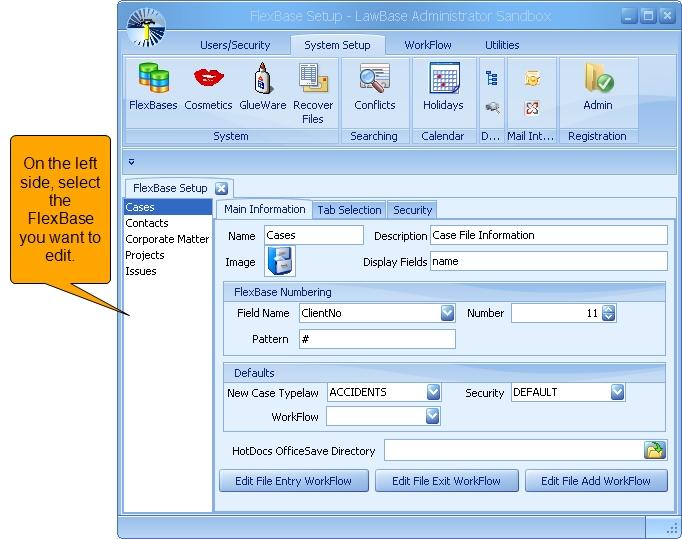Open the empty WorkFlow dropdown
Screen dimensions: 682x539
tap(432, 416)
